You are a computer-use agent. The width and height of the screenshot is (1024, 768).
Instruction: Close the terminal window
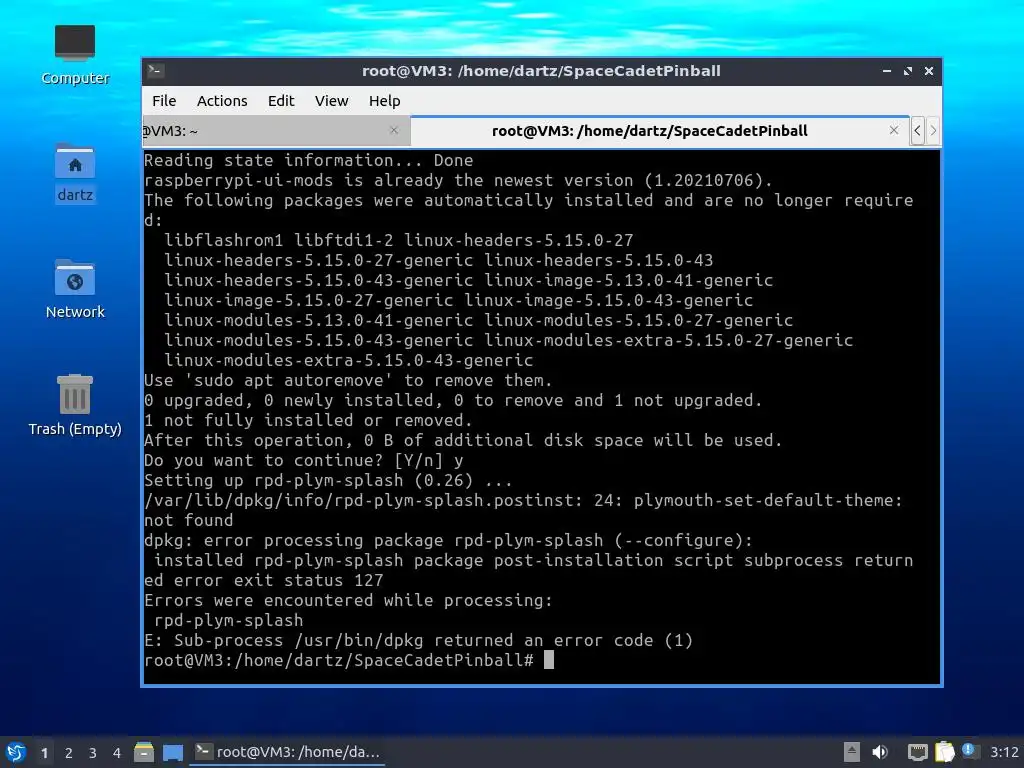click(929, 71)
